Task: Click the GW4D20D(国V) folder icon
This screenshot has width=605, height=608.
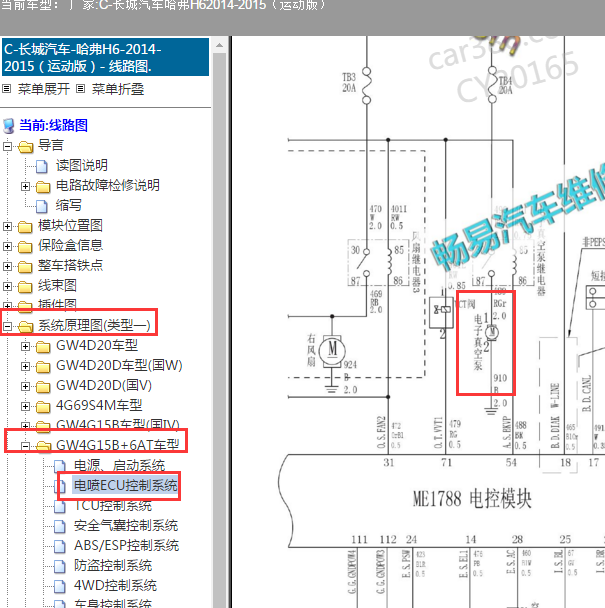Action: click(43, 386)
